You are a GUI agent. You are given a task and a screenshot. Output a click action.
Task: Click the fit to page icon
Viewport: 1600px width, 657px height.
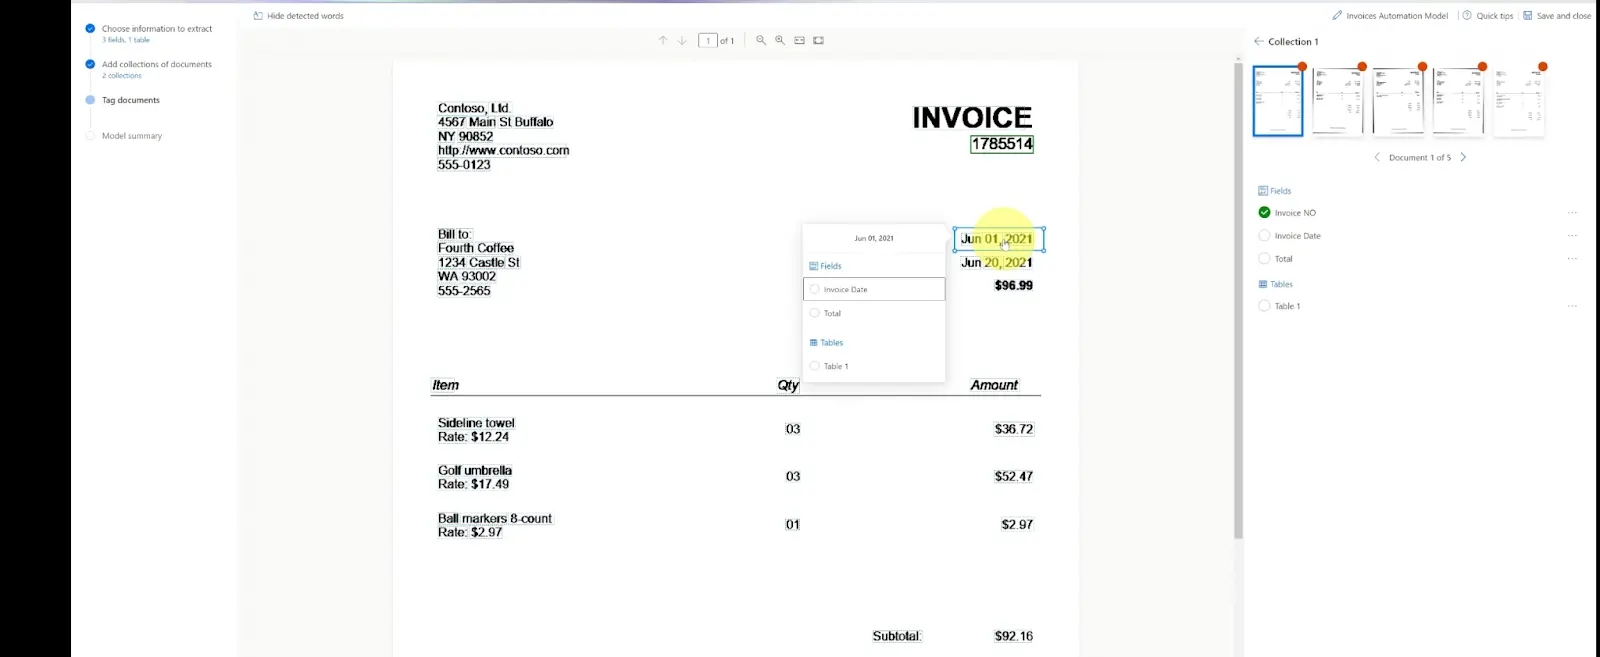click(x=818, y=41)
